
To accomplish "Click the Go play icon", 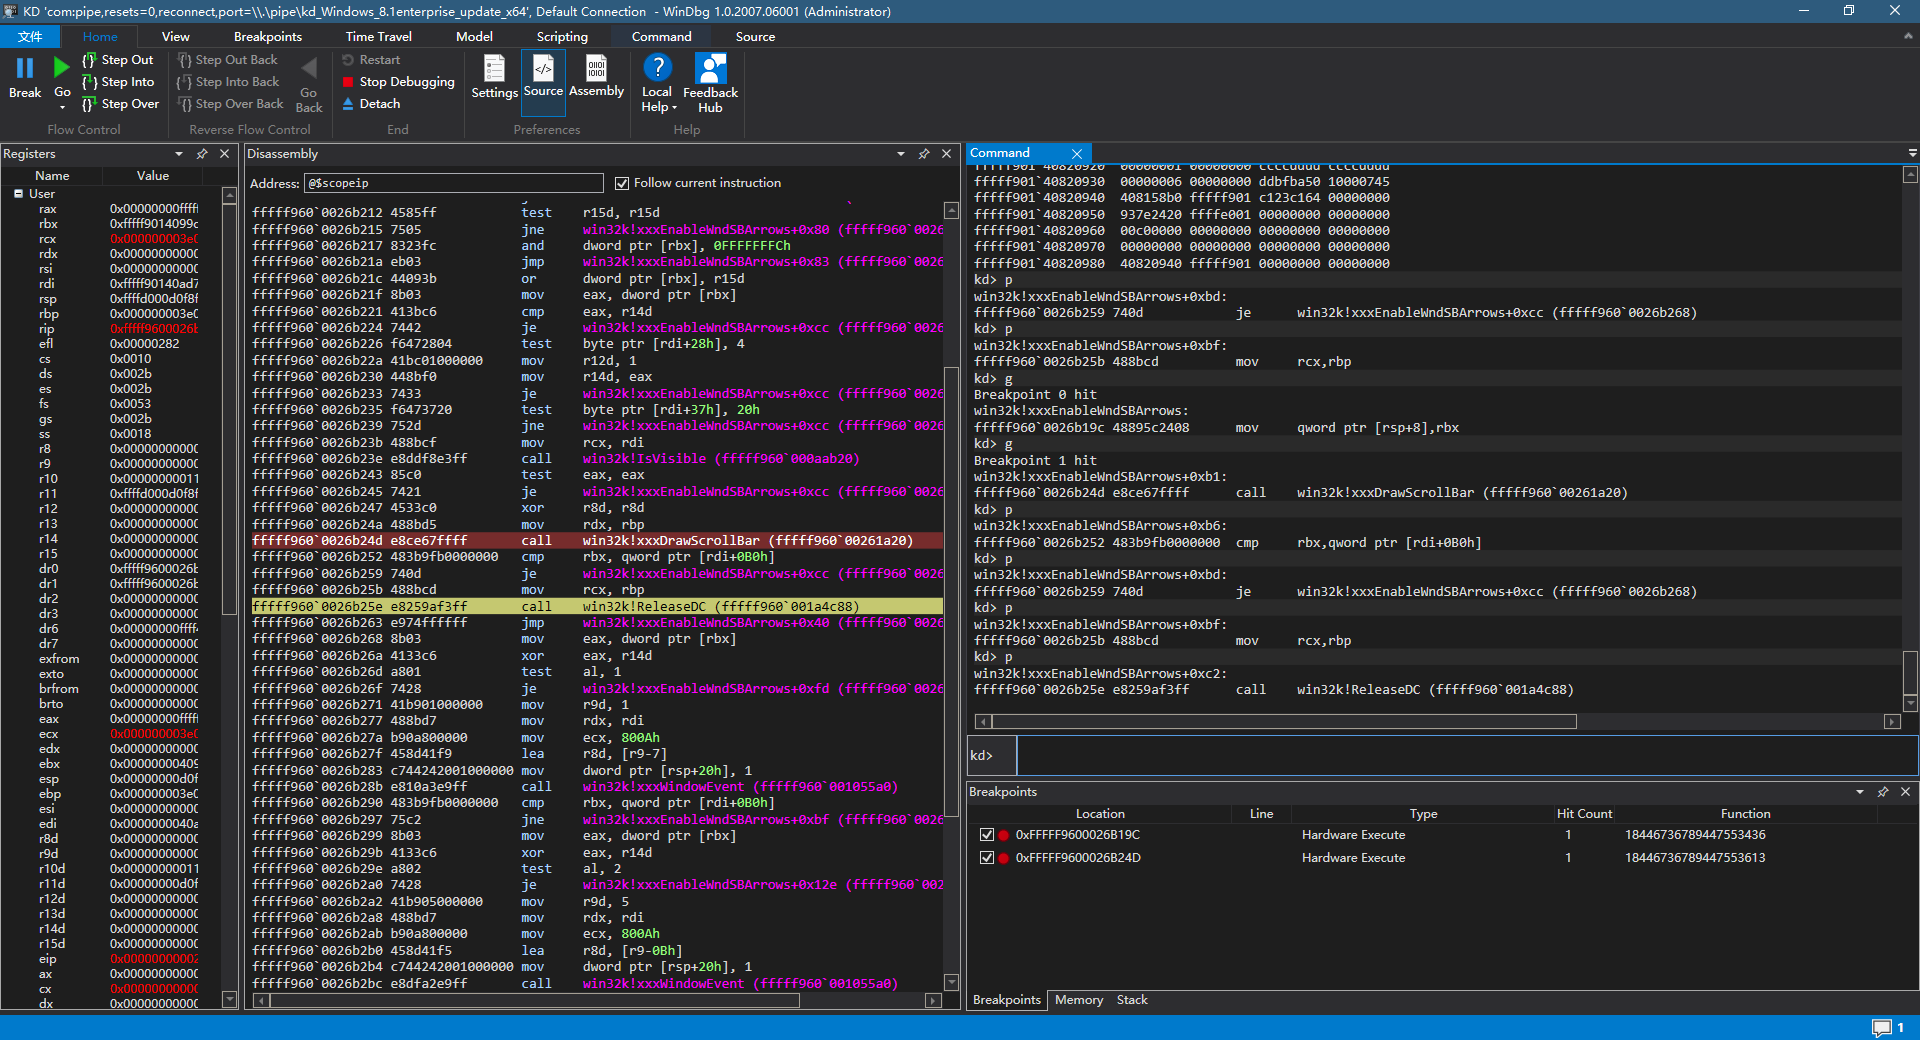I will pyautogui.click(x=62, y=68).
